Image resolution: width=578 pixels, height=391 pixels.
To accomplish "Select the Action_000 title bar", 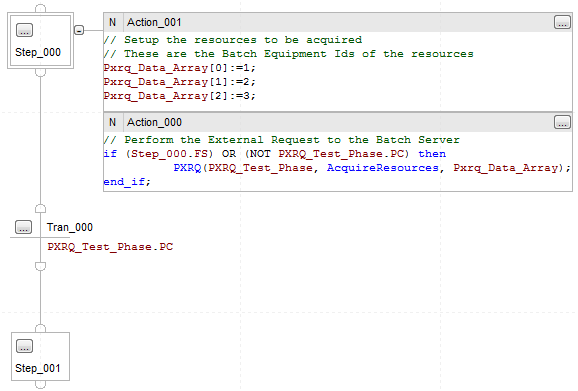I will click(338, 122).
